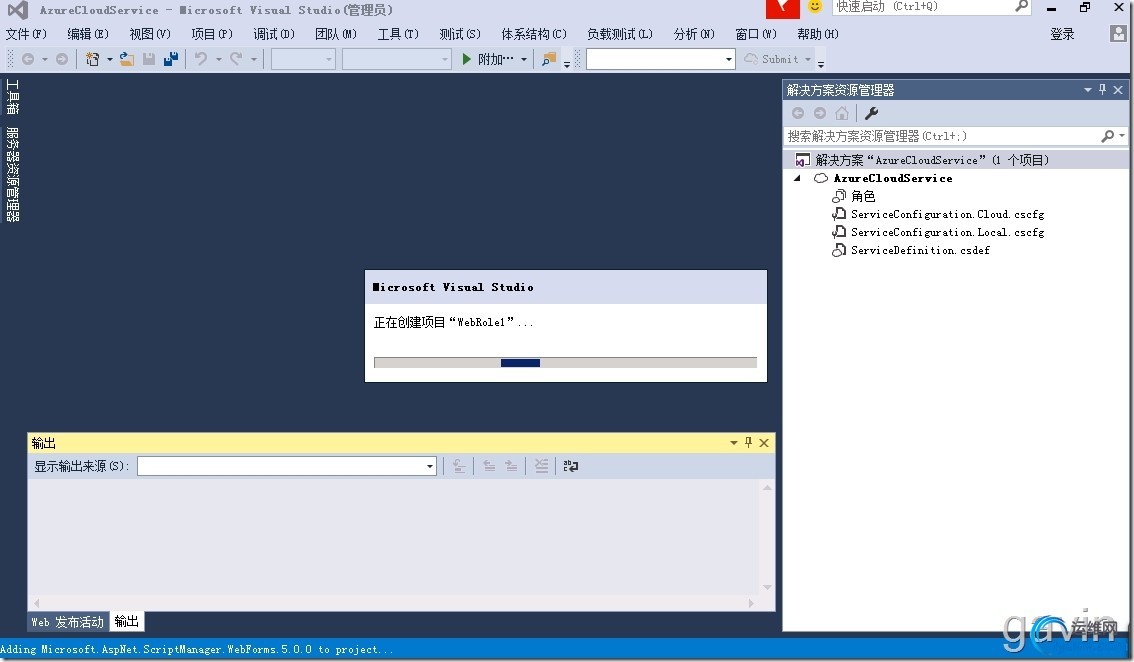1134x662 pixels.
Task: Open the Debug menu
Action: (274, 34)
